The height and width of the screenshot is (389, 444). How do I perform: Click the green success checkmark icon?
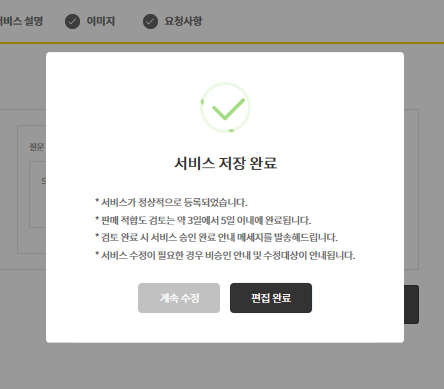[x=225, y=107]
